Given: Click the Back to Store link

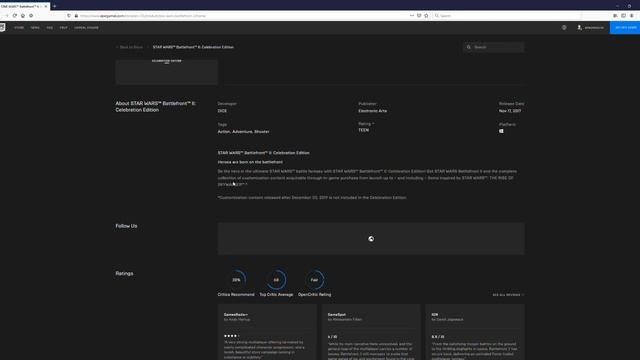Looking at the screenshot, I should click(130, 47).
